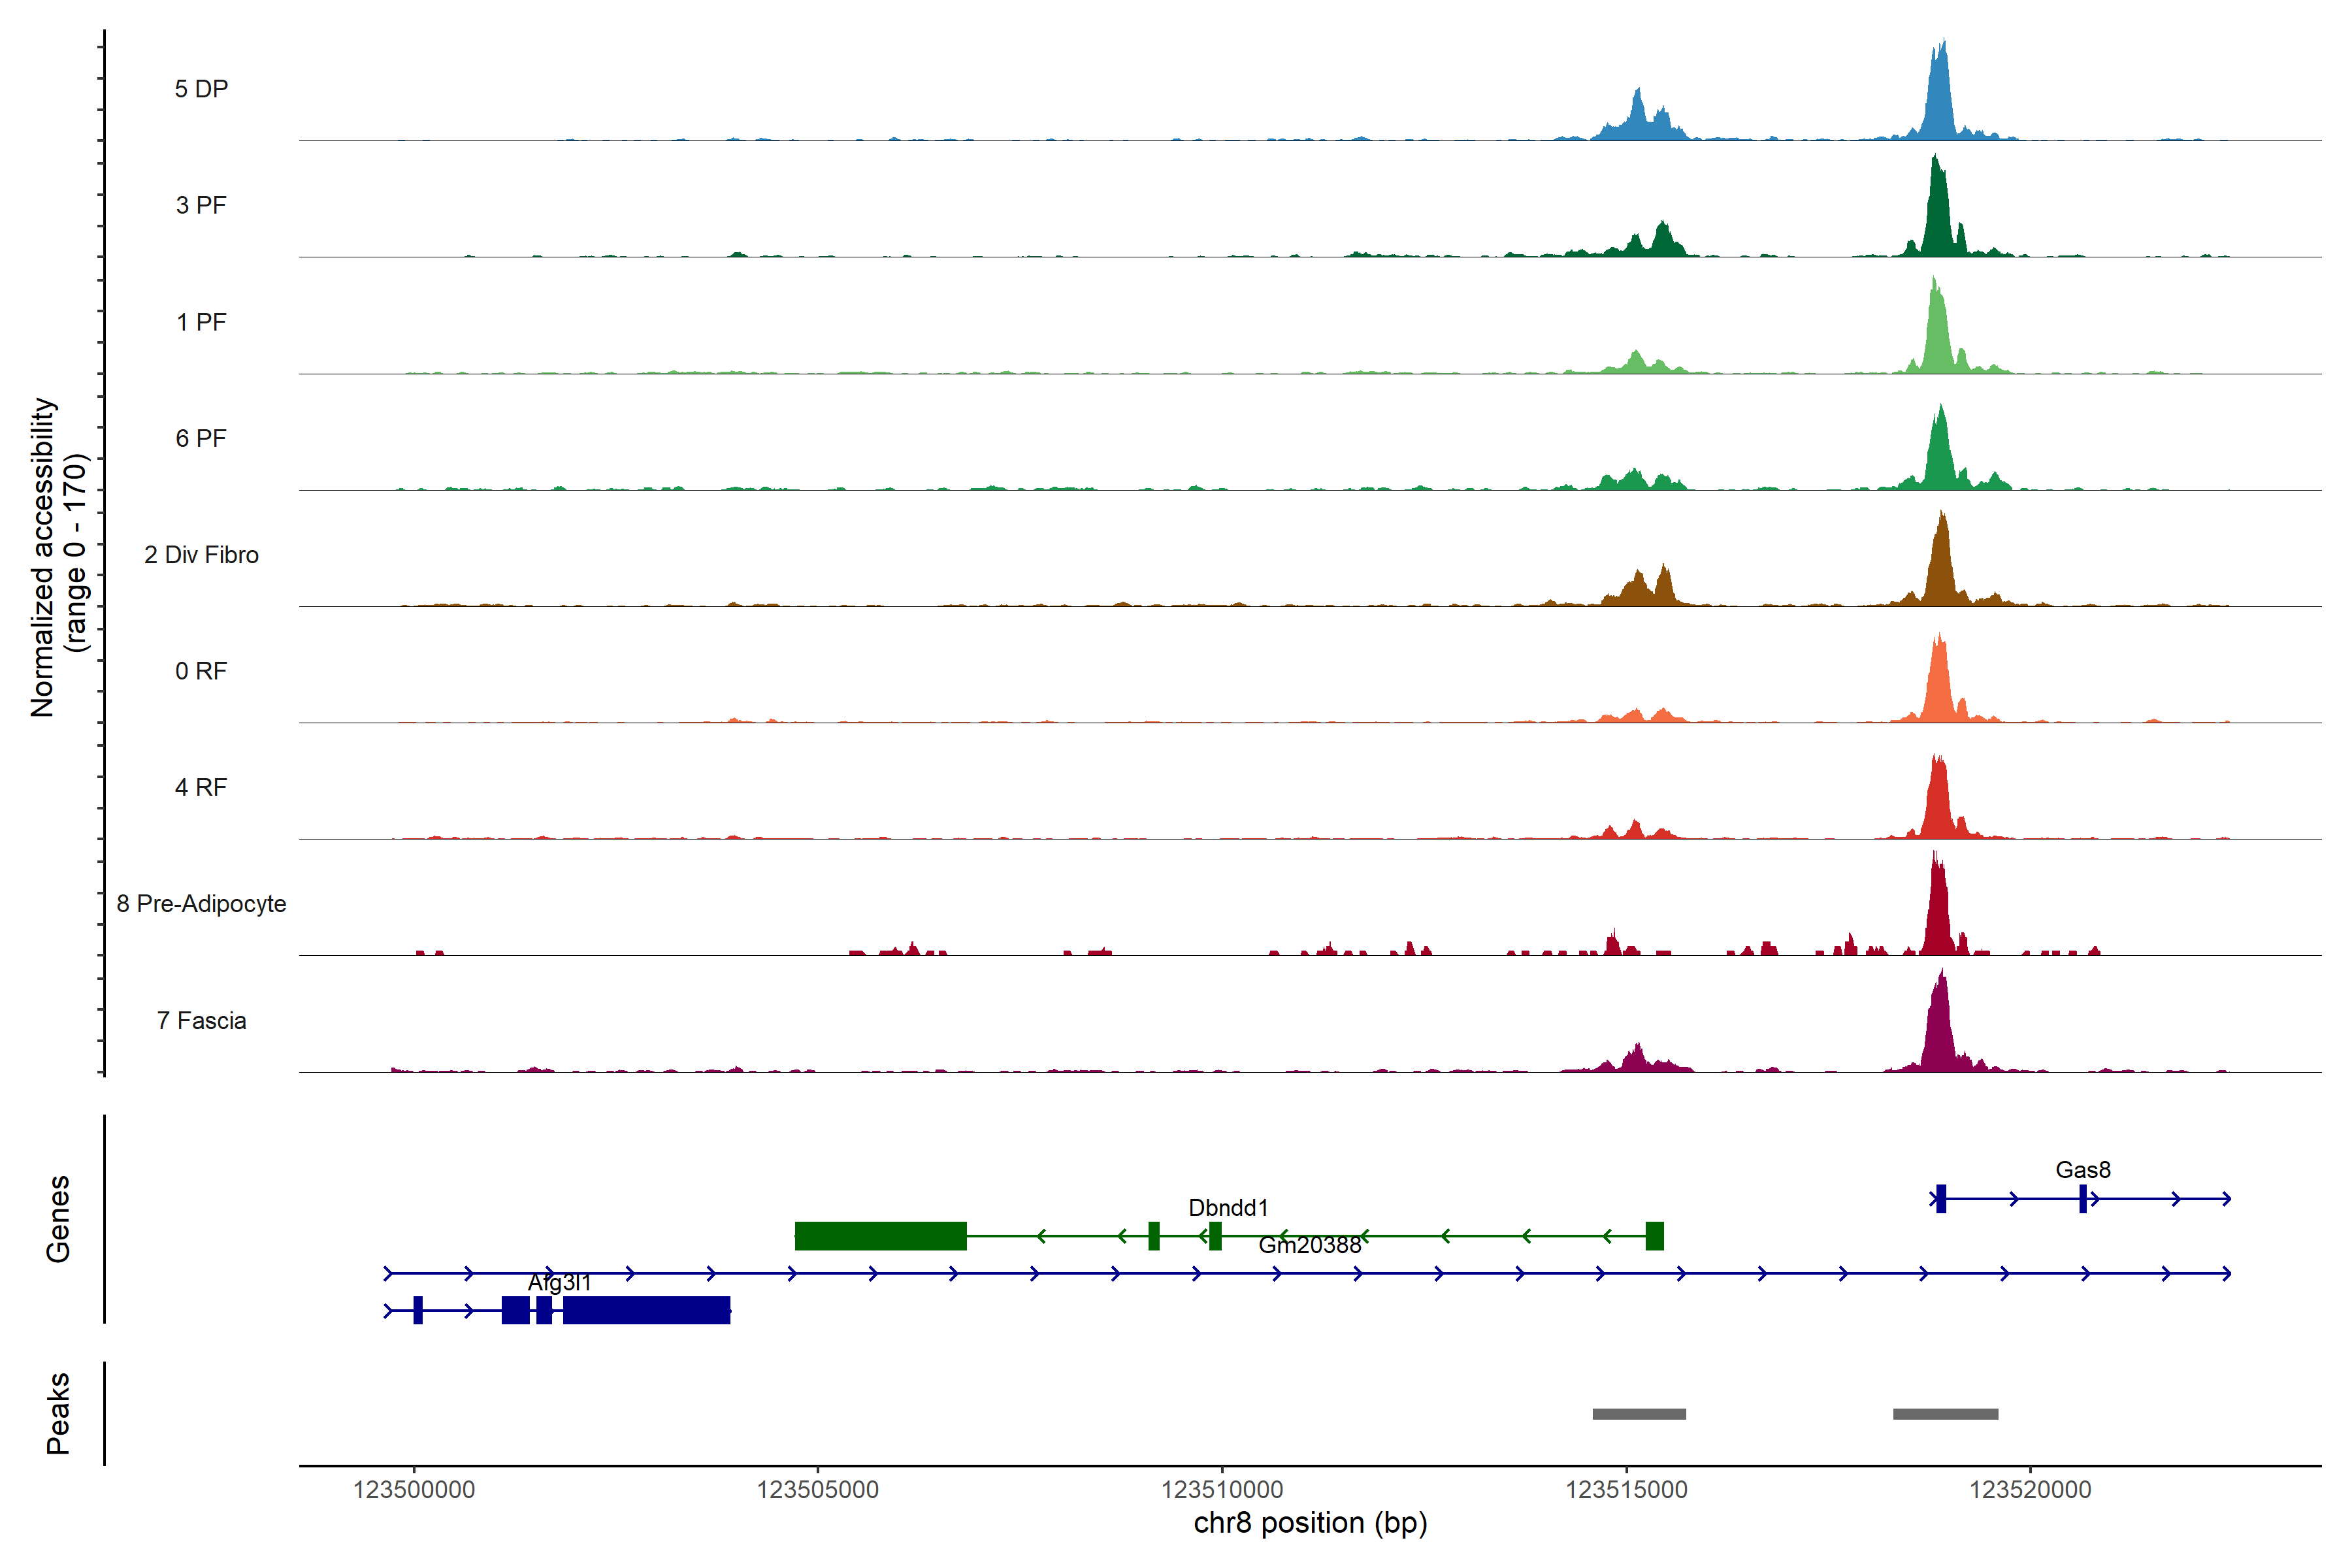Select the large blue Afg3l1 exon block
2352x1568 pixels.
[x=646, y=1310]
